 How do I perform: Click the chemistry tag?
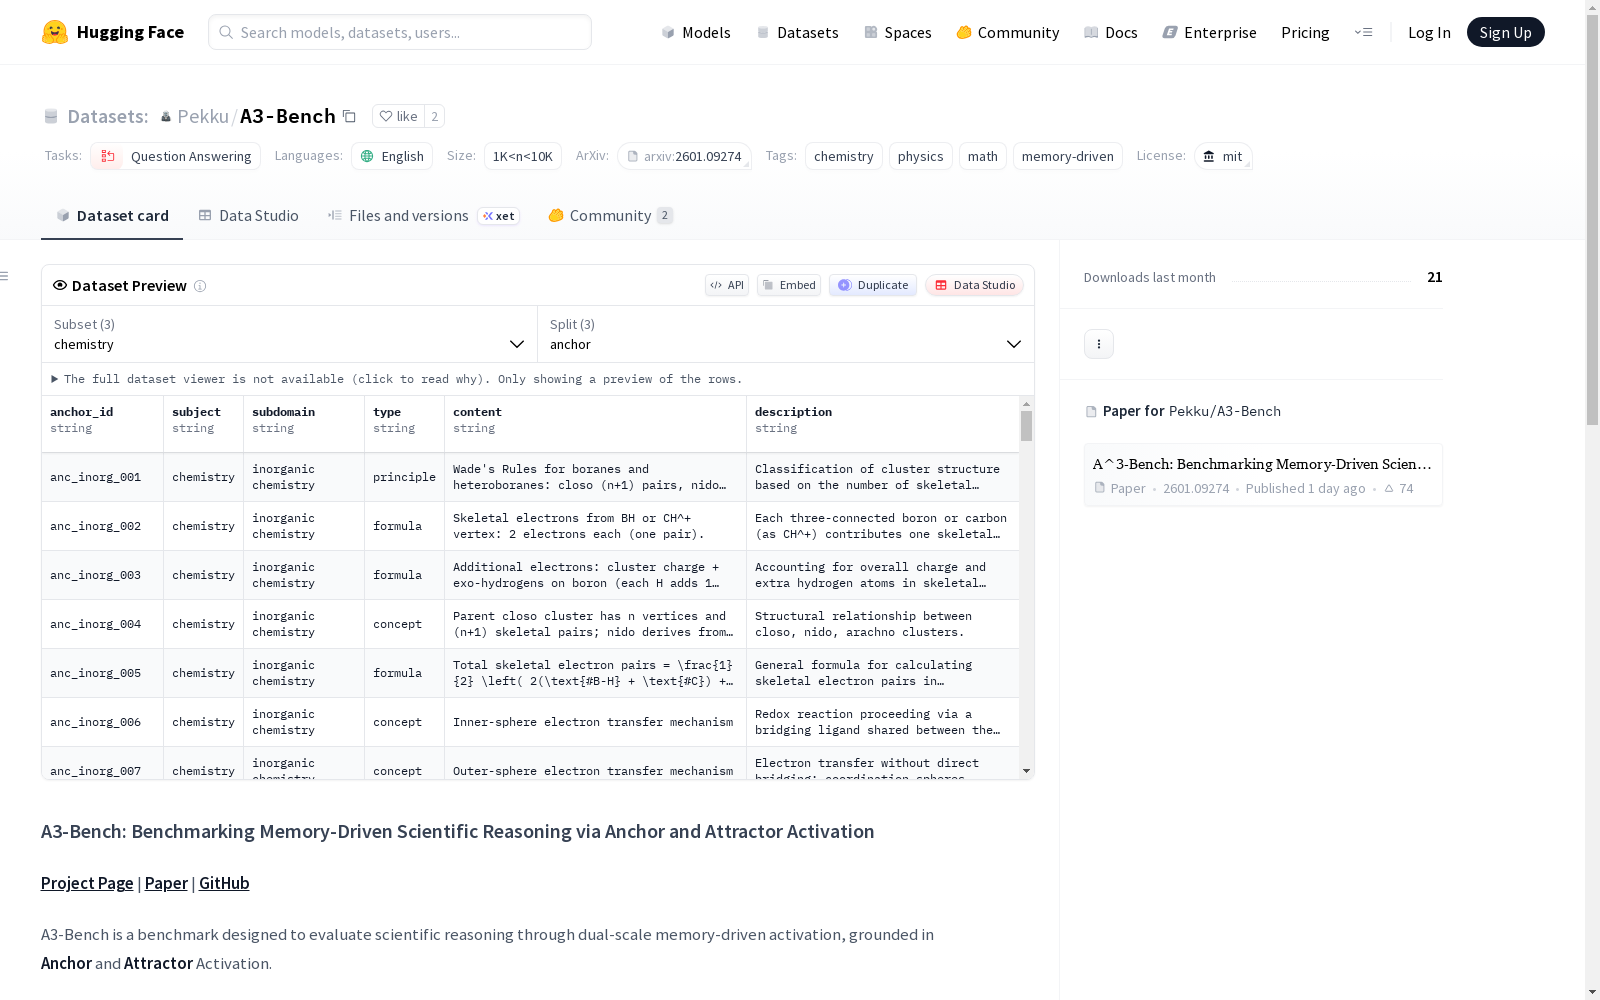coord(844,156)
